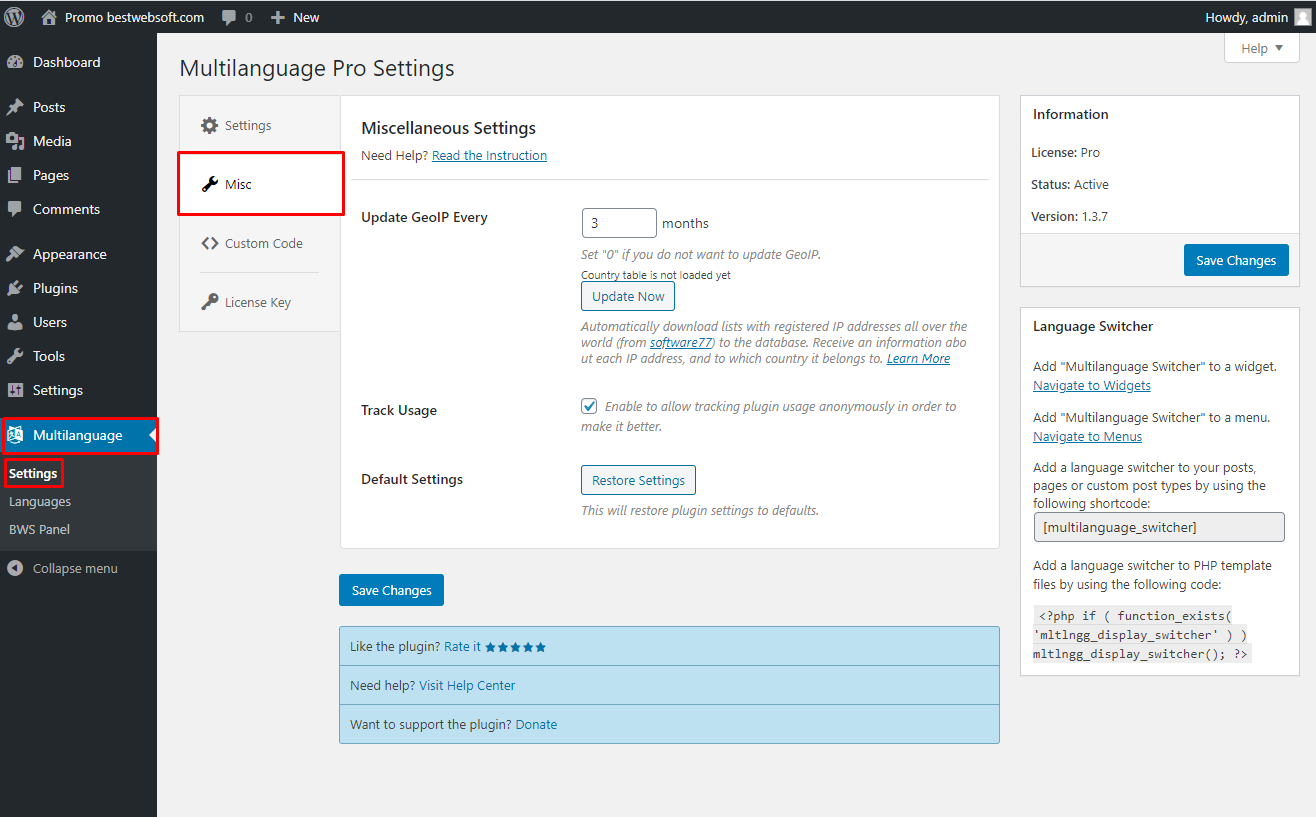
Task: Click Promo bestwebsoft.com site name
Action: tap(134, 17)
